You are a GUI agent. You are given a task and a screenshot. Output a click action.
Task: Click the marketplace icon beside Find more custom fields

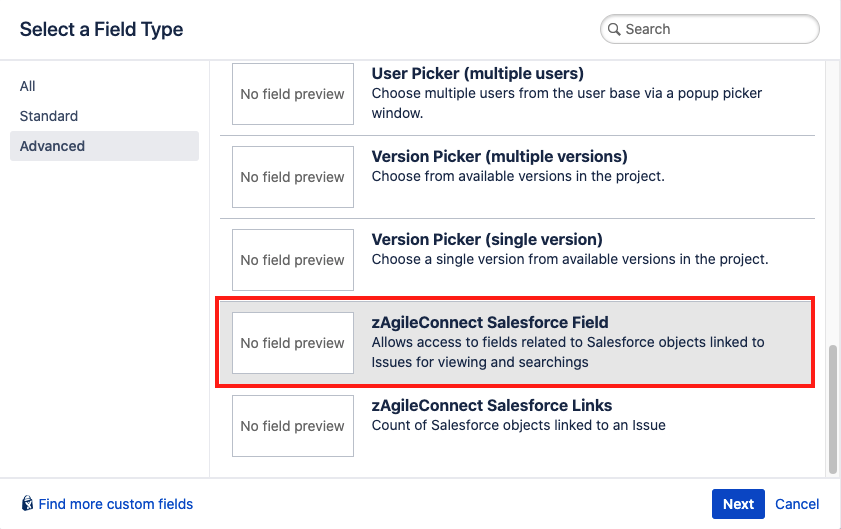tap(27, 504)
